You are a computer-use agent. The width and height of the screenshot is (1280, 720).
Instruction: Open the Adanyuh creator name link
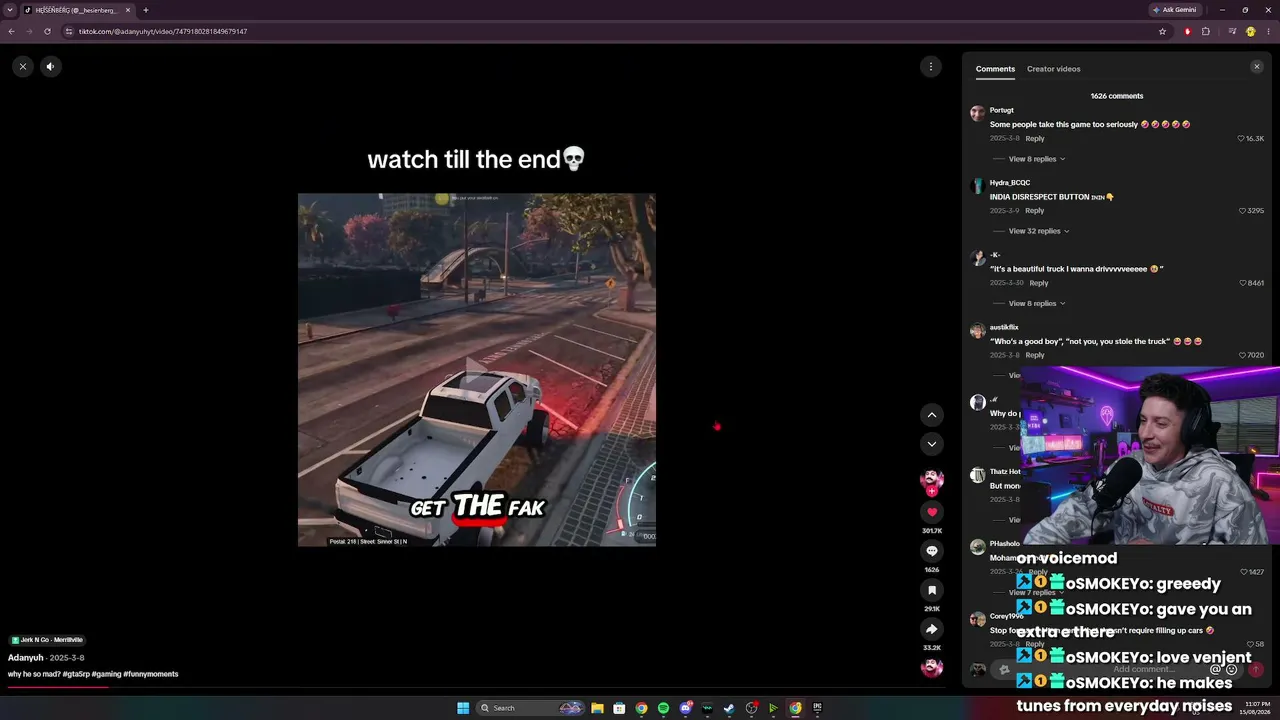26,658
